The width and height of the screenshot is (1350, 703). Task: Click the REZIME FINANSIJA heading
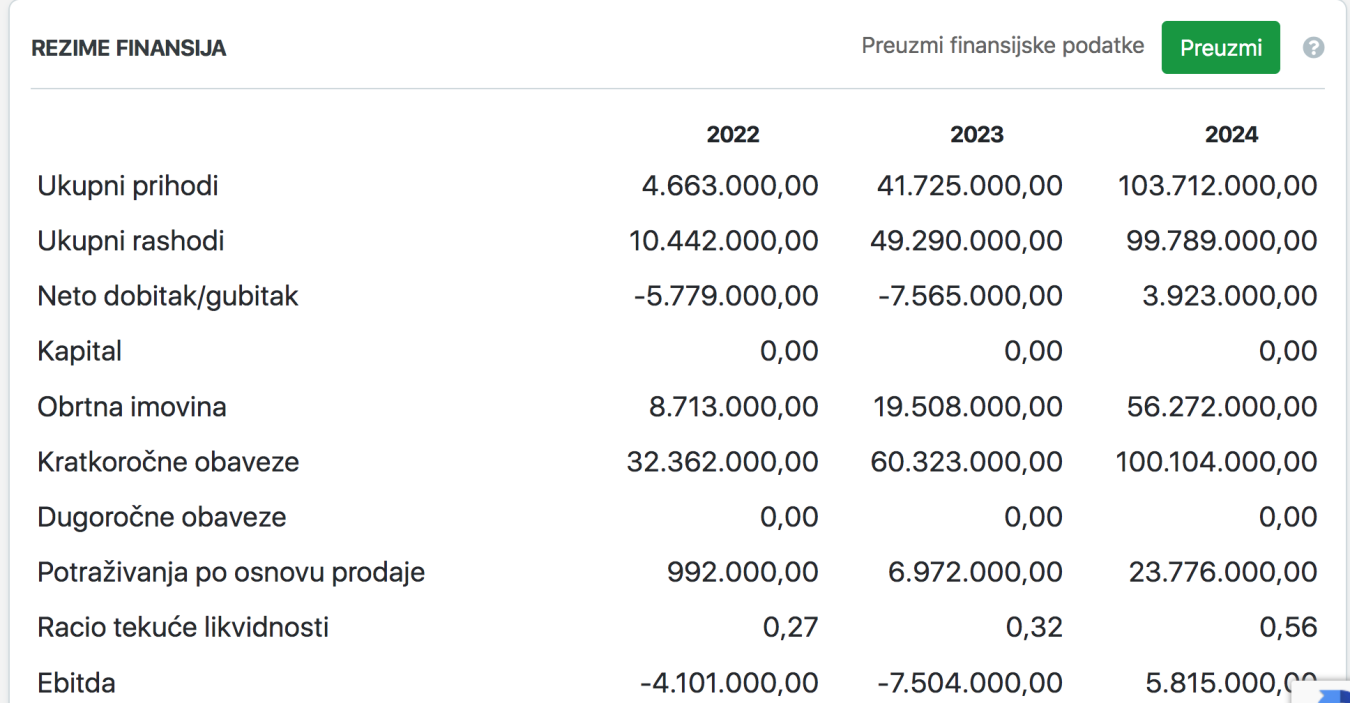pos(129,48)
